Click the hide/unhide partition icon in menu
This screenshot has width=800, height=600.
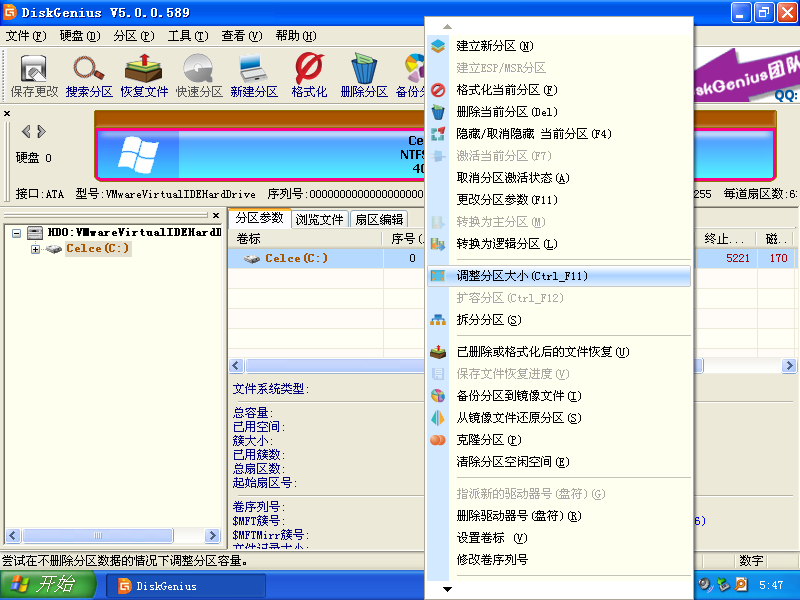438,134
